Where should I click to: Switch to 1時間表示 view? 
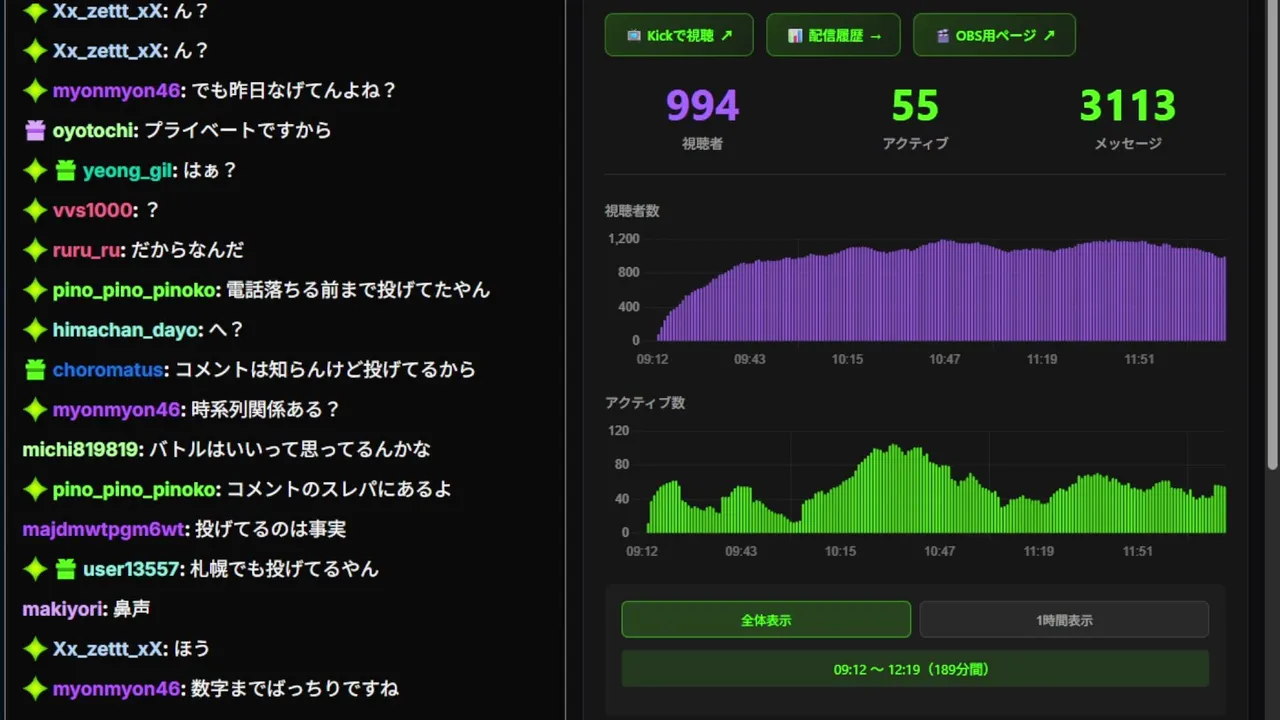pos(1064,620)
